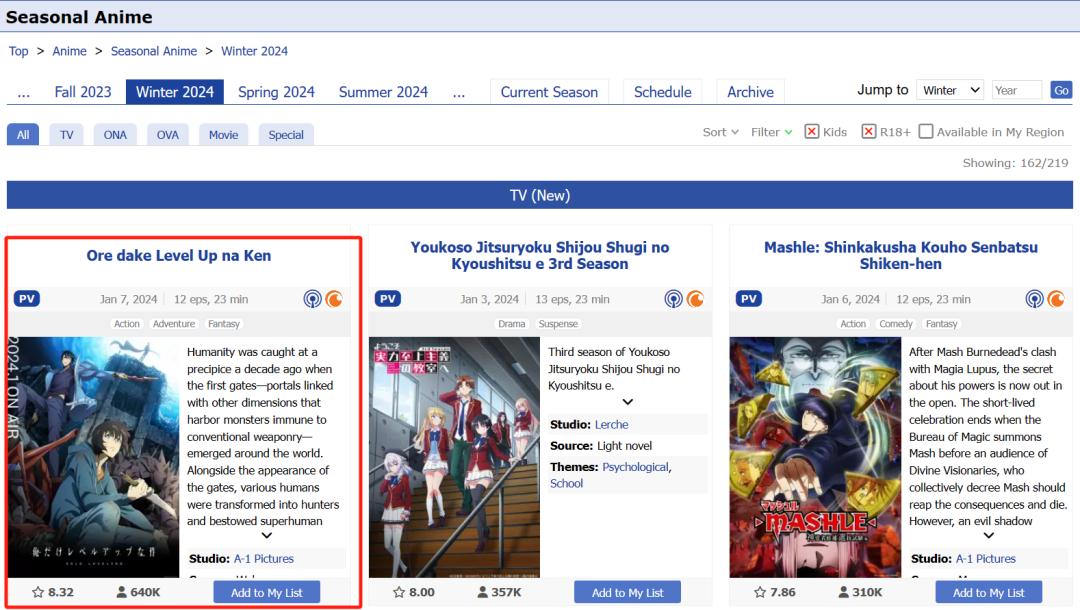Image resolution: width=1080 pixels, height=610 pixels.
Task: Show later seasons via right ellipsis
Action: [x=459, y=92]
